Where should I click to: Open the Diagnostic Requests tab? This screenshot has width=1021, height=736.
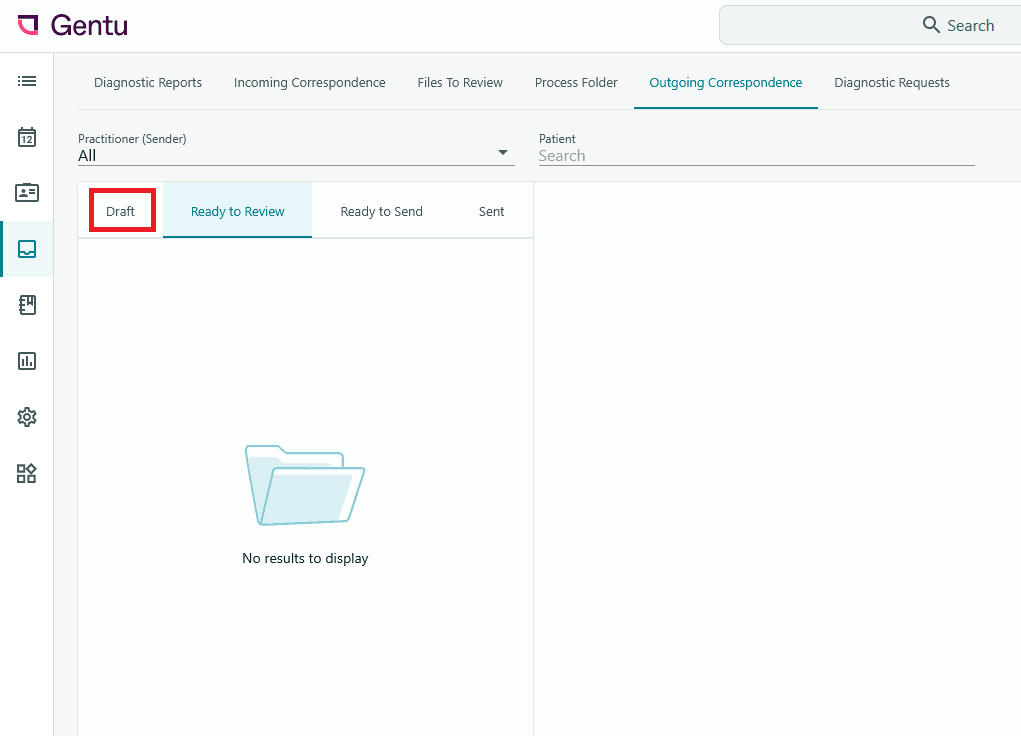[891, 83]
